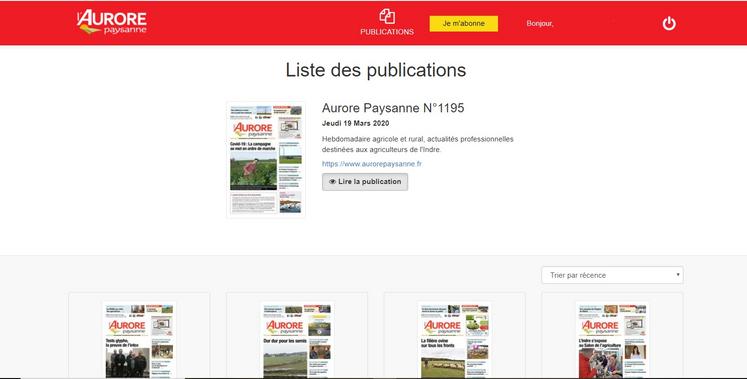Open the 'Tests glypho' issue cover
The image size is (747, 379).
tap(139, 340)
